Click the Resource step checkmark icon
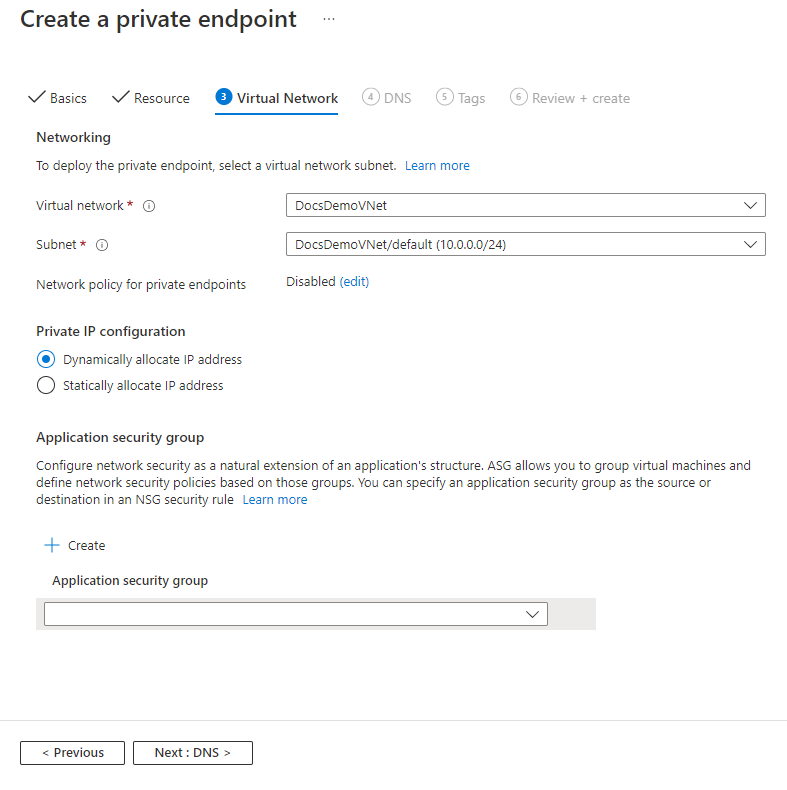Screen dimensions: 787x790 pos(121,97)
